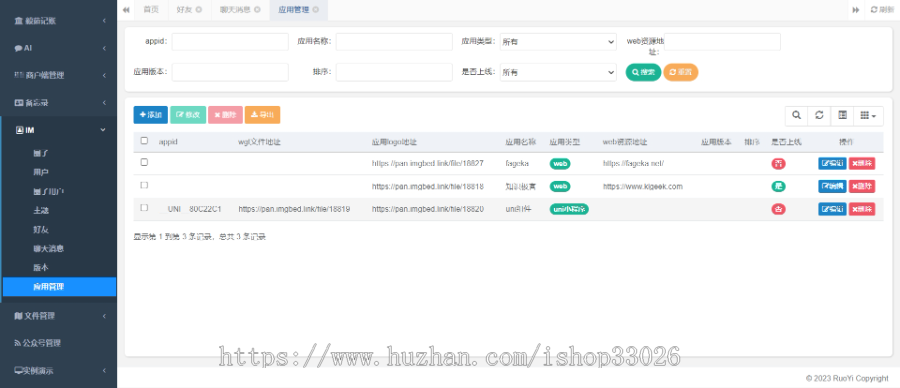Toggle the select-all checkbox in table header

(144, 141)
